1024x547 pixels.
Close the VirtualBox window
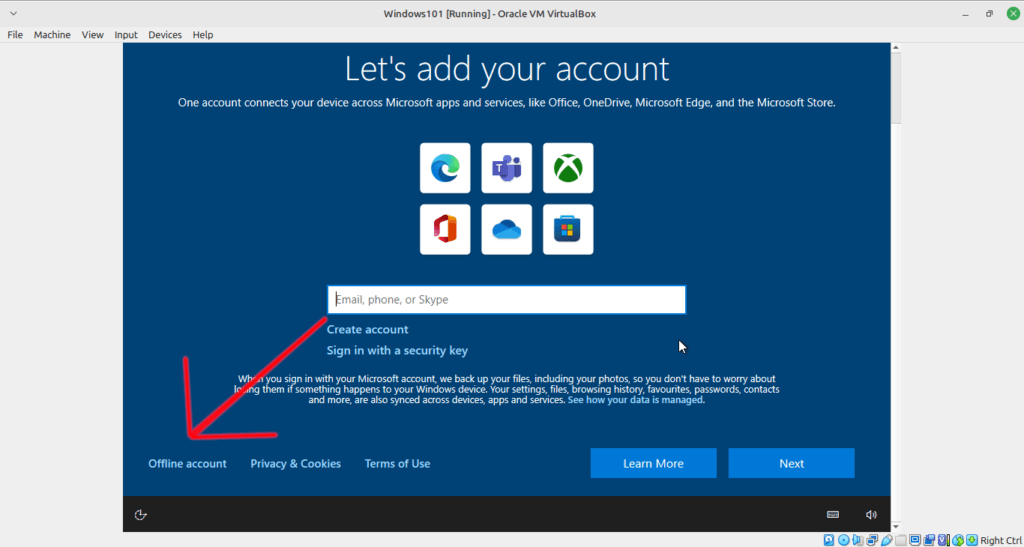click(x=1013, y=14)
